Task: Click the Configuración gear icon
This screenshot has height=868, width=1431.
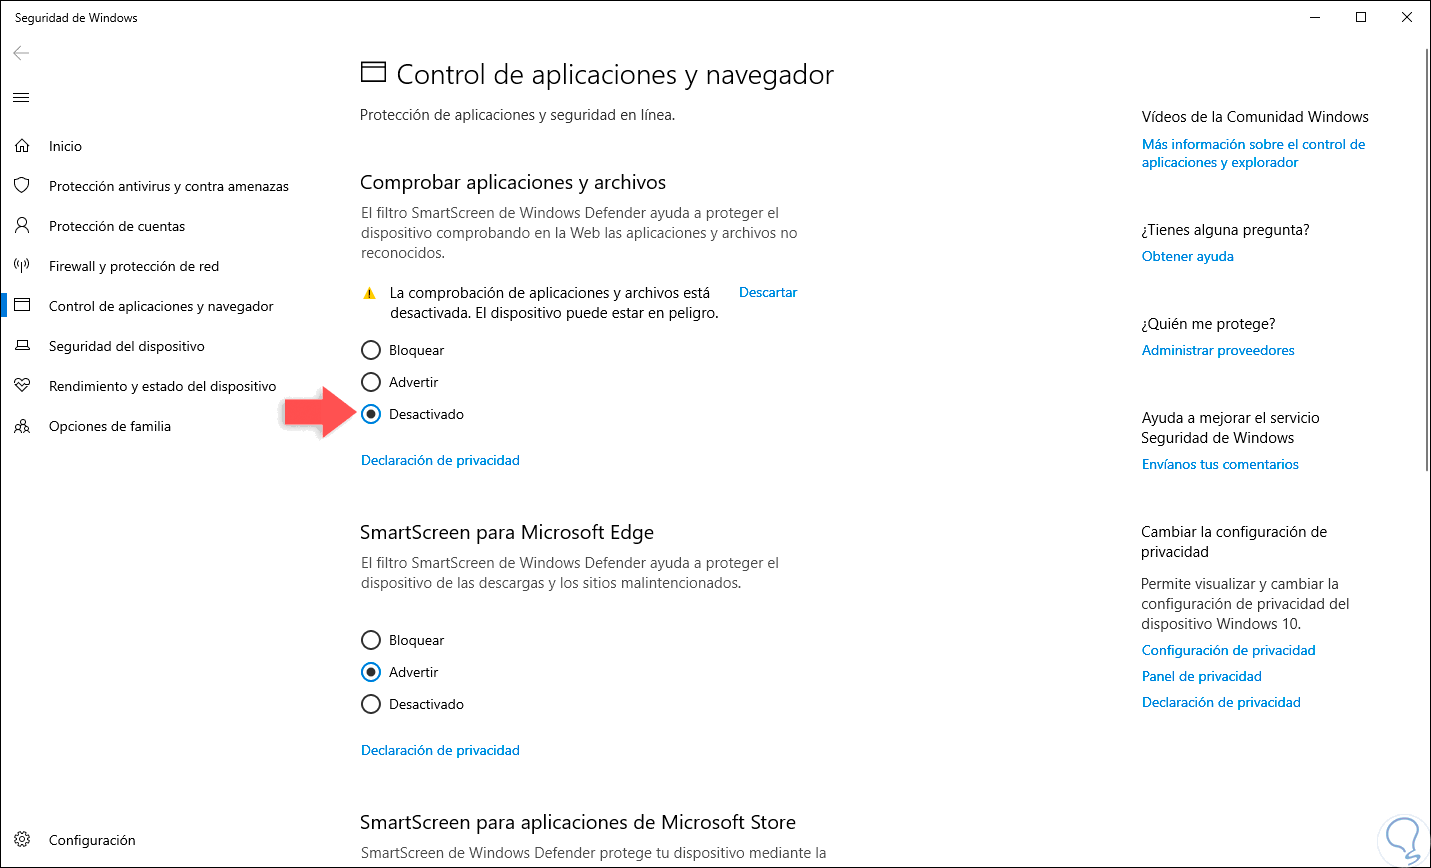Action: 22,840
